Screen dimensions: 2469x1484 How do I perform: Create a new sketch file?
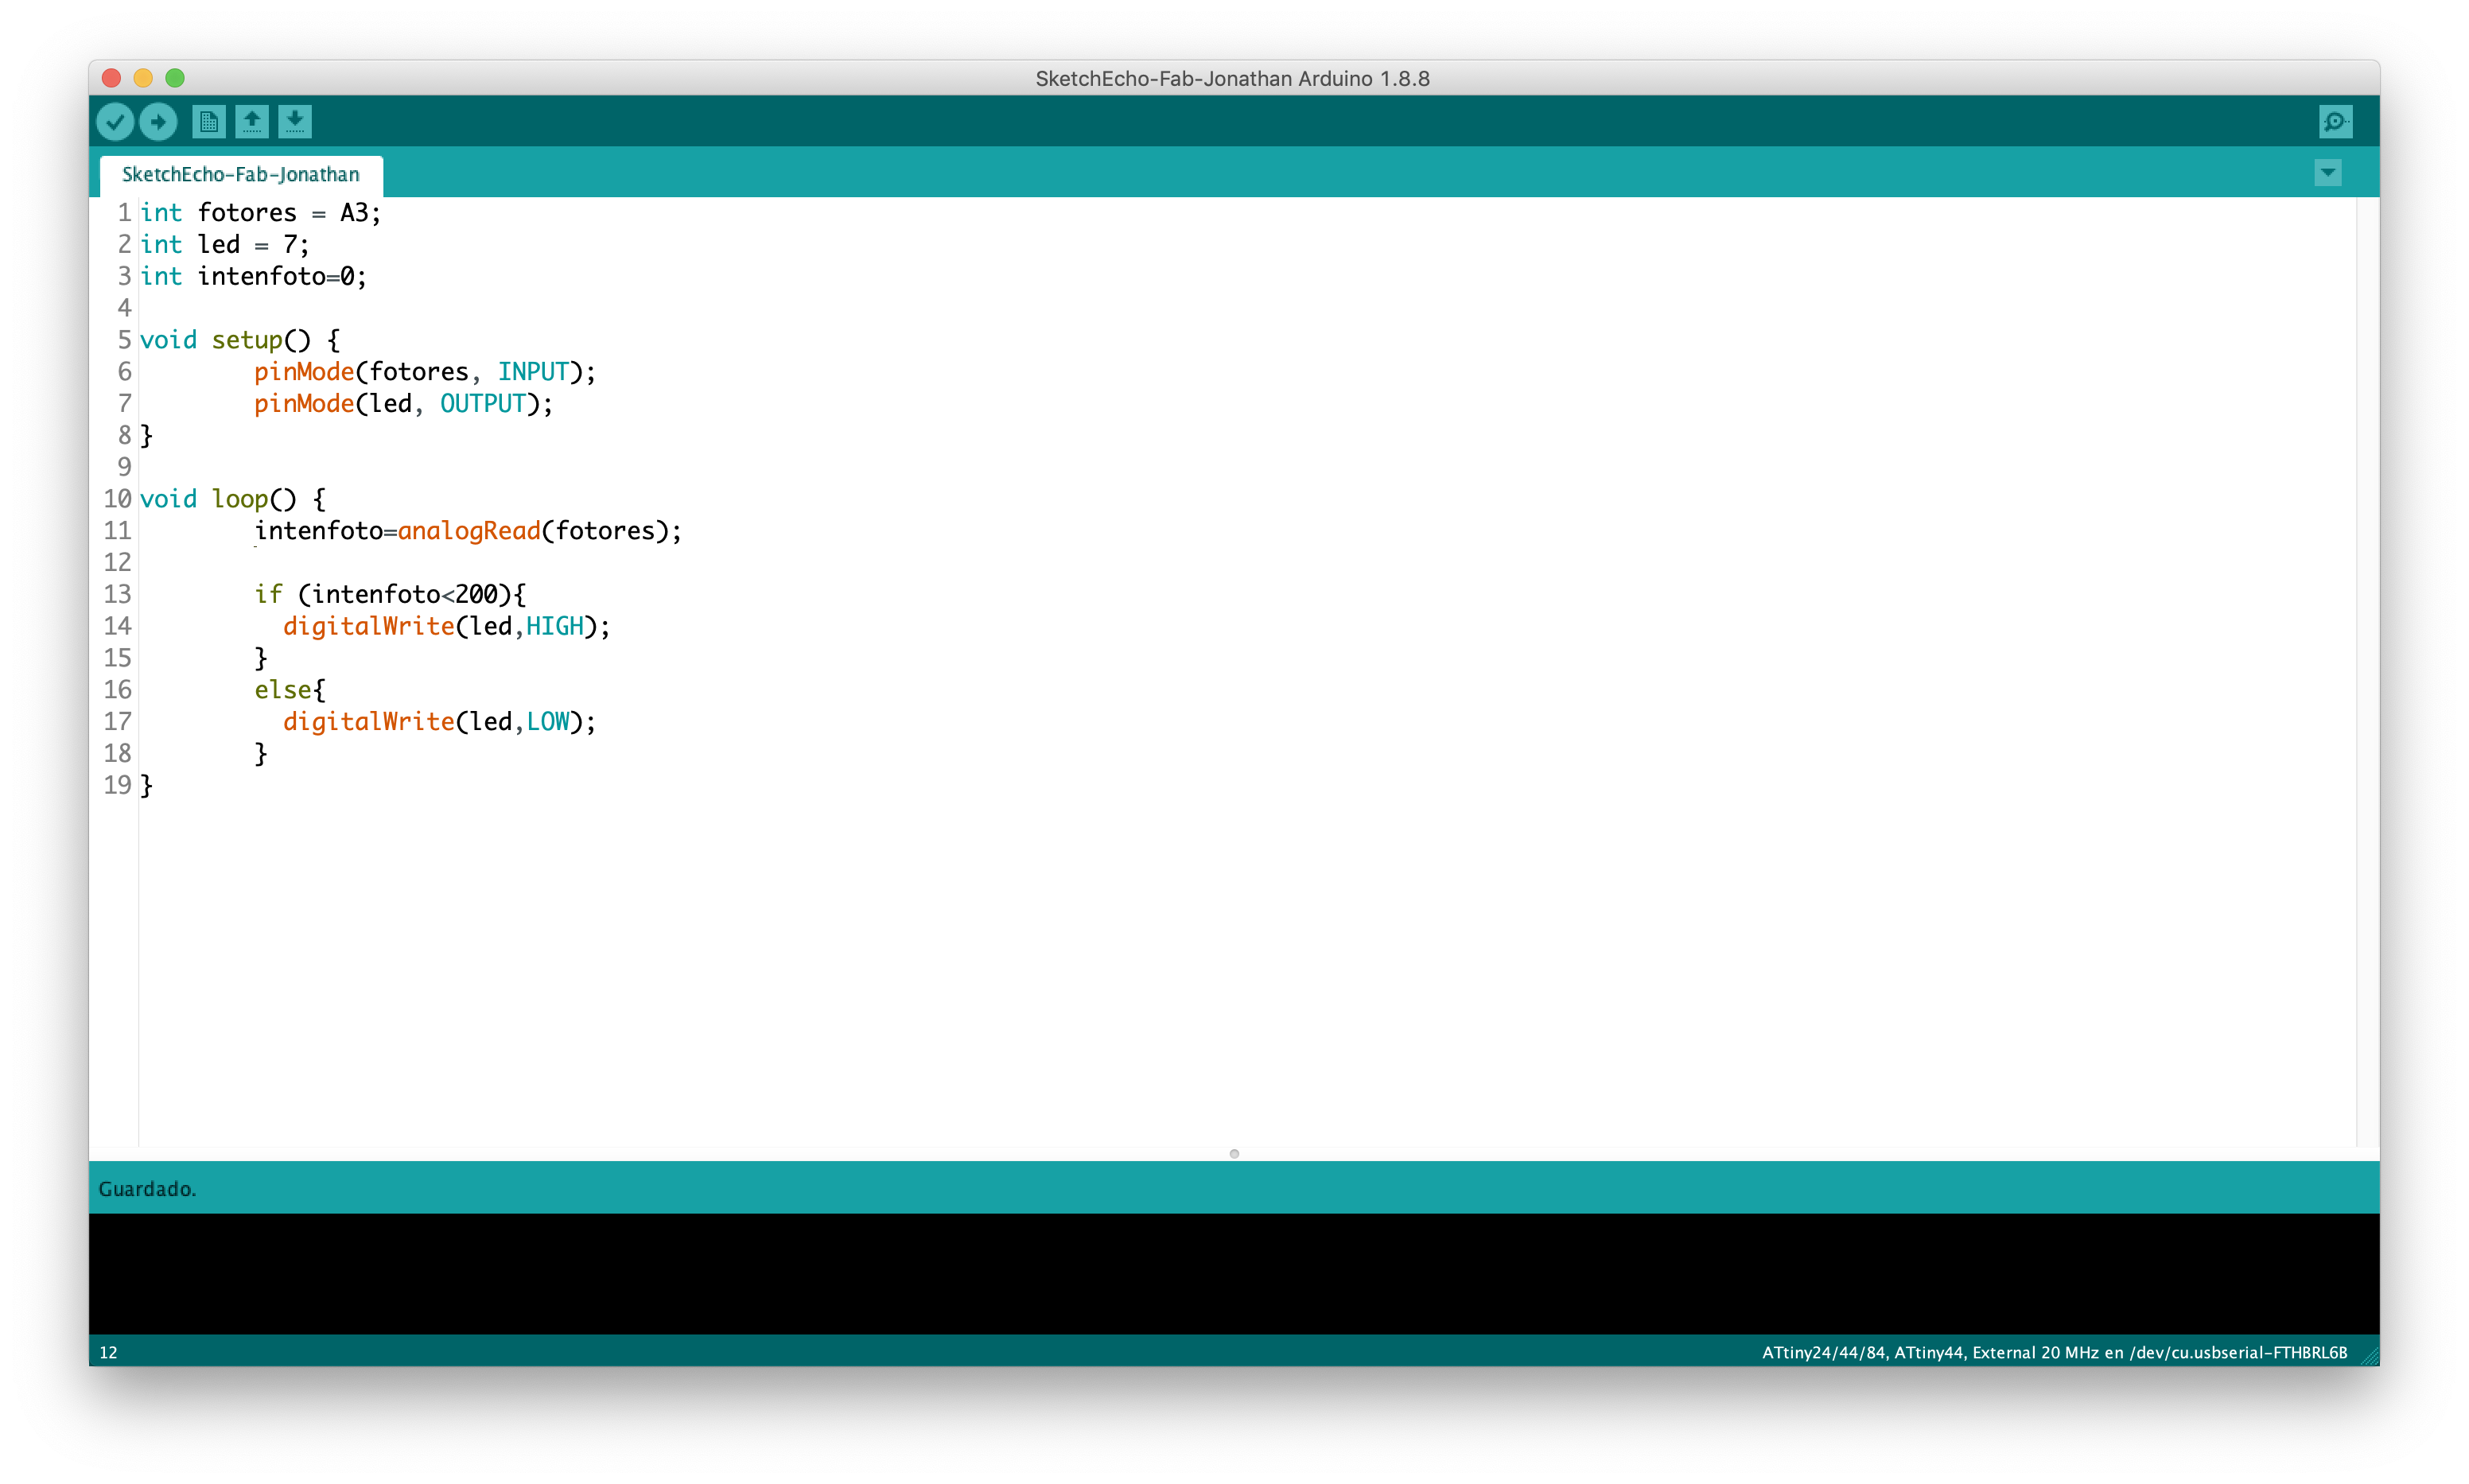[208, 122]
